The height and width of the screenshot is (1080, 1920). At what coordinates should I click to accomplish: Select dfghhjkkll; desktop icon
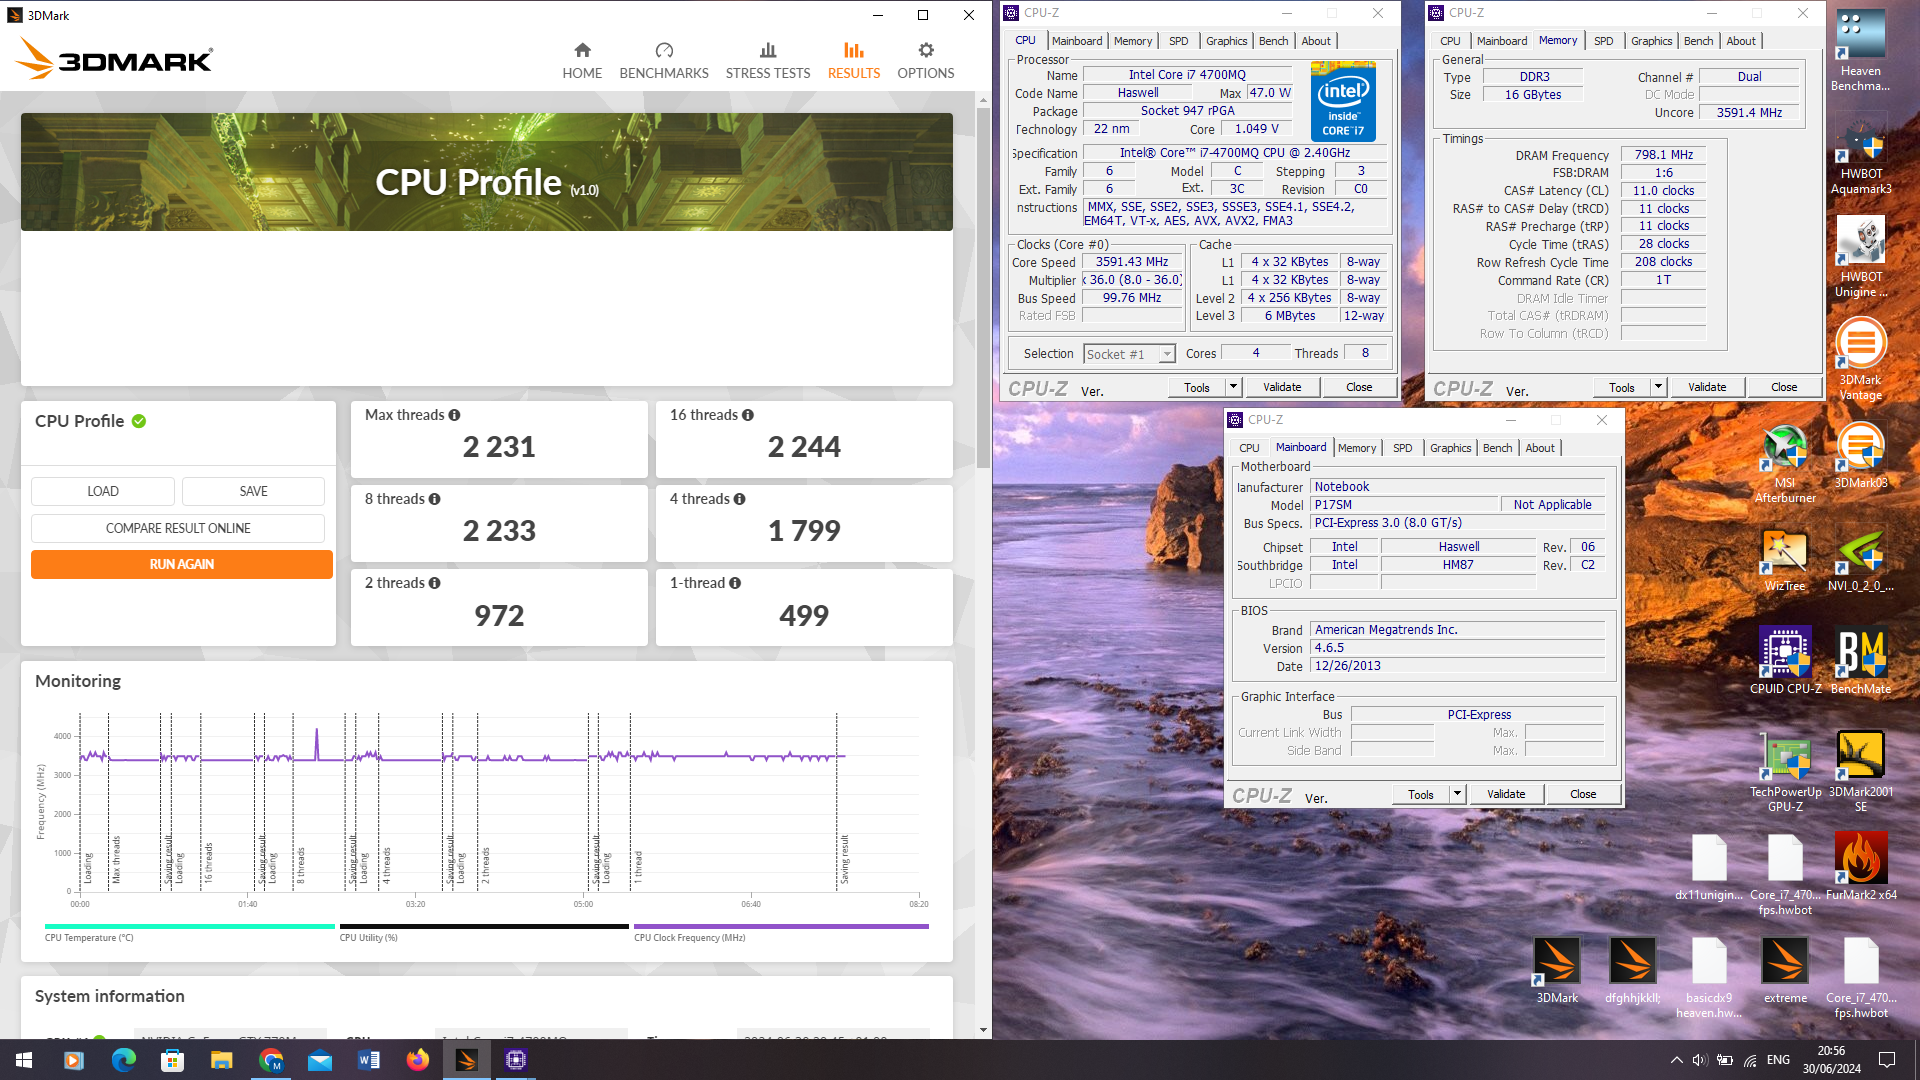tap(1633, 971)
